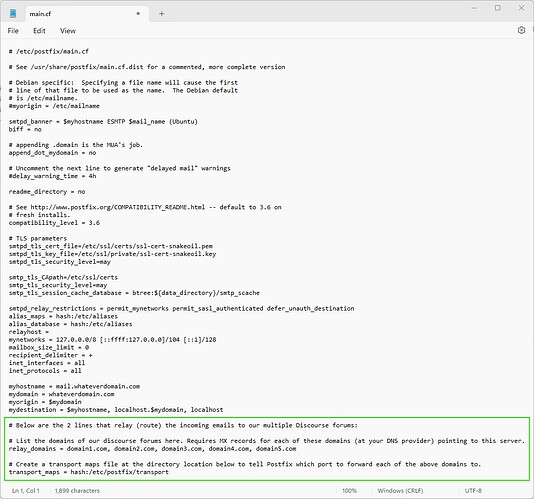Screen dimensions: 534x499
Task: Click the 'List the domains of our discourse forums' comment
Action: (267, 441)
